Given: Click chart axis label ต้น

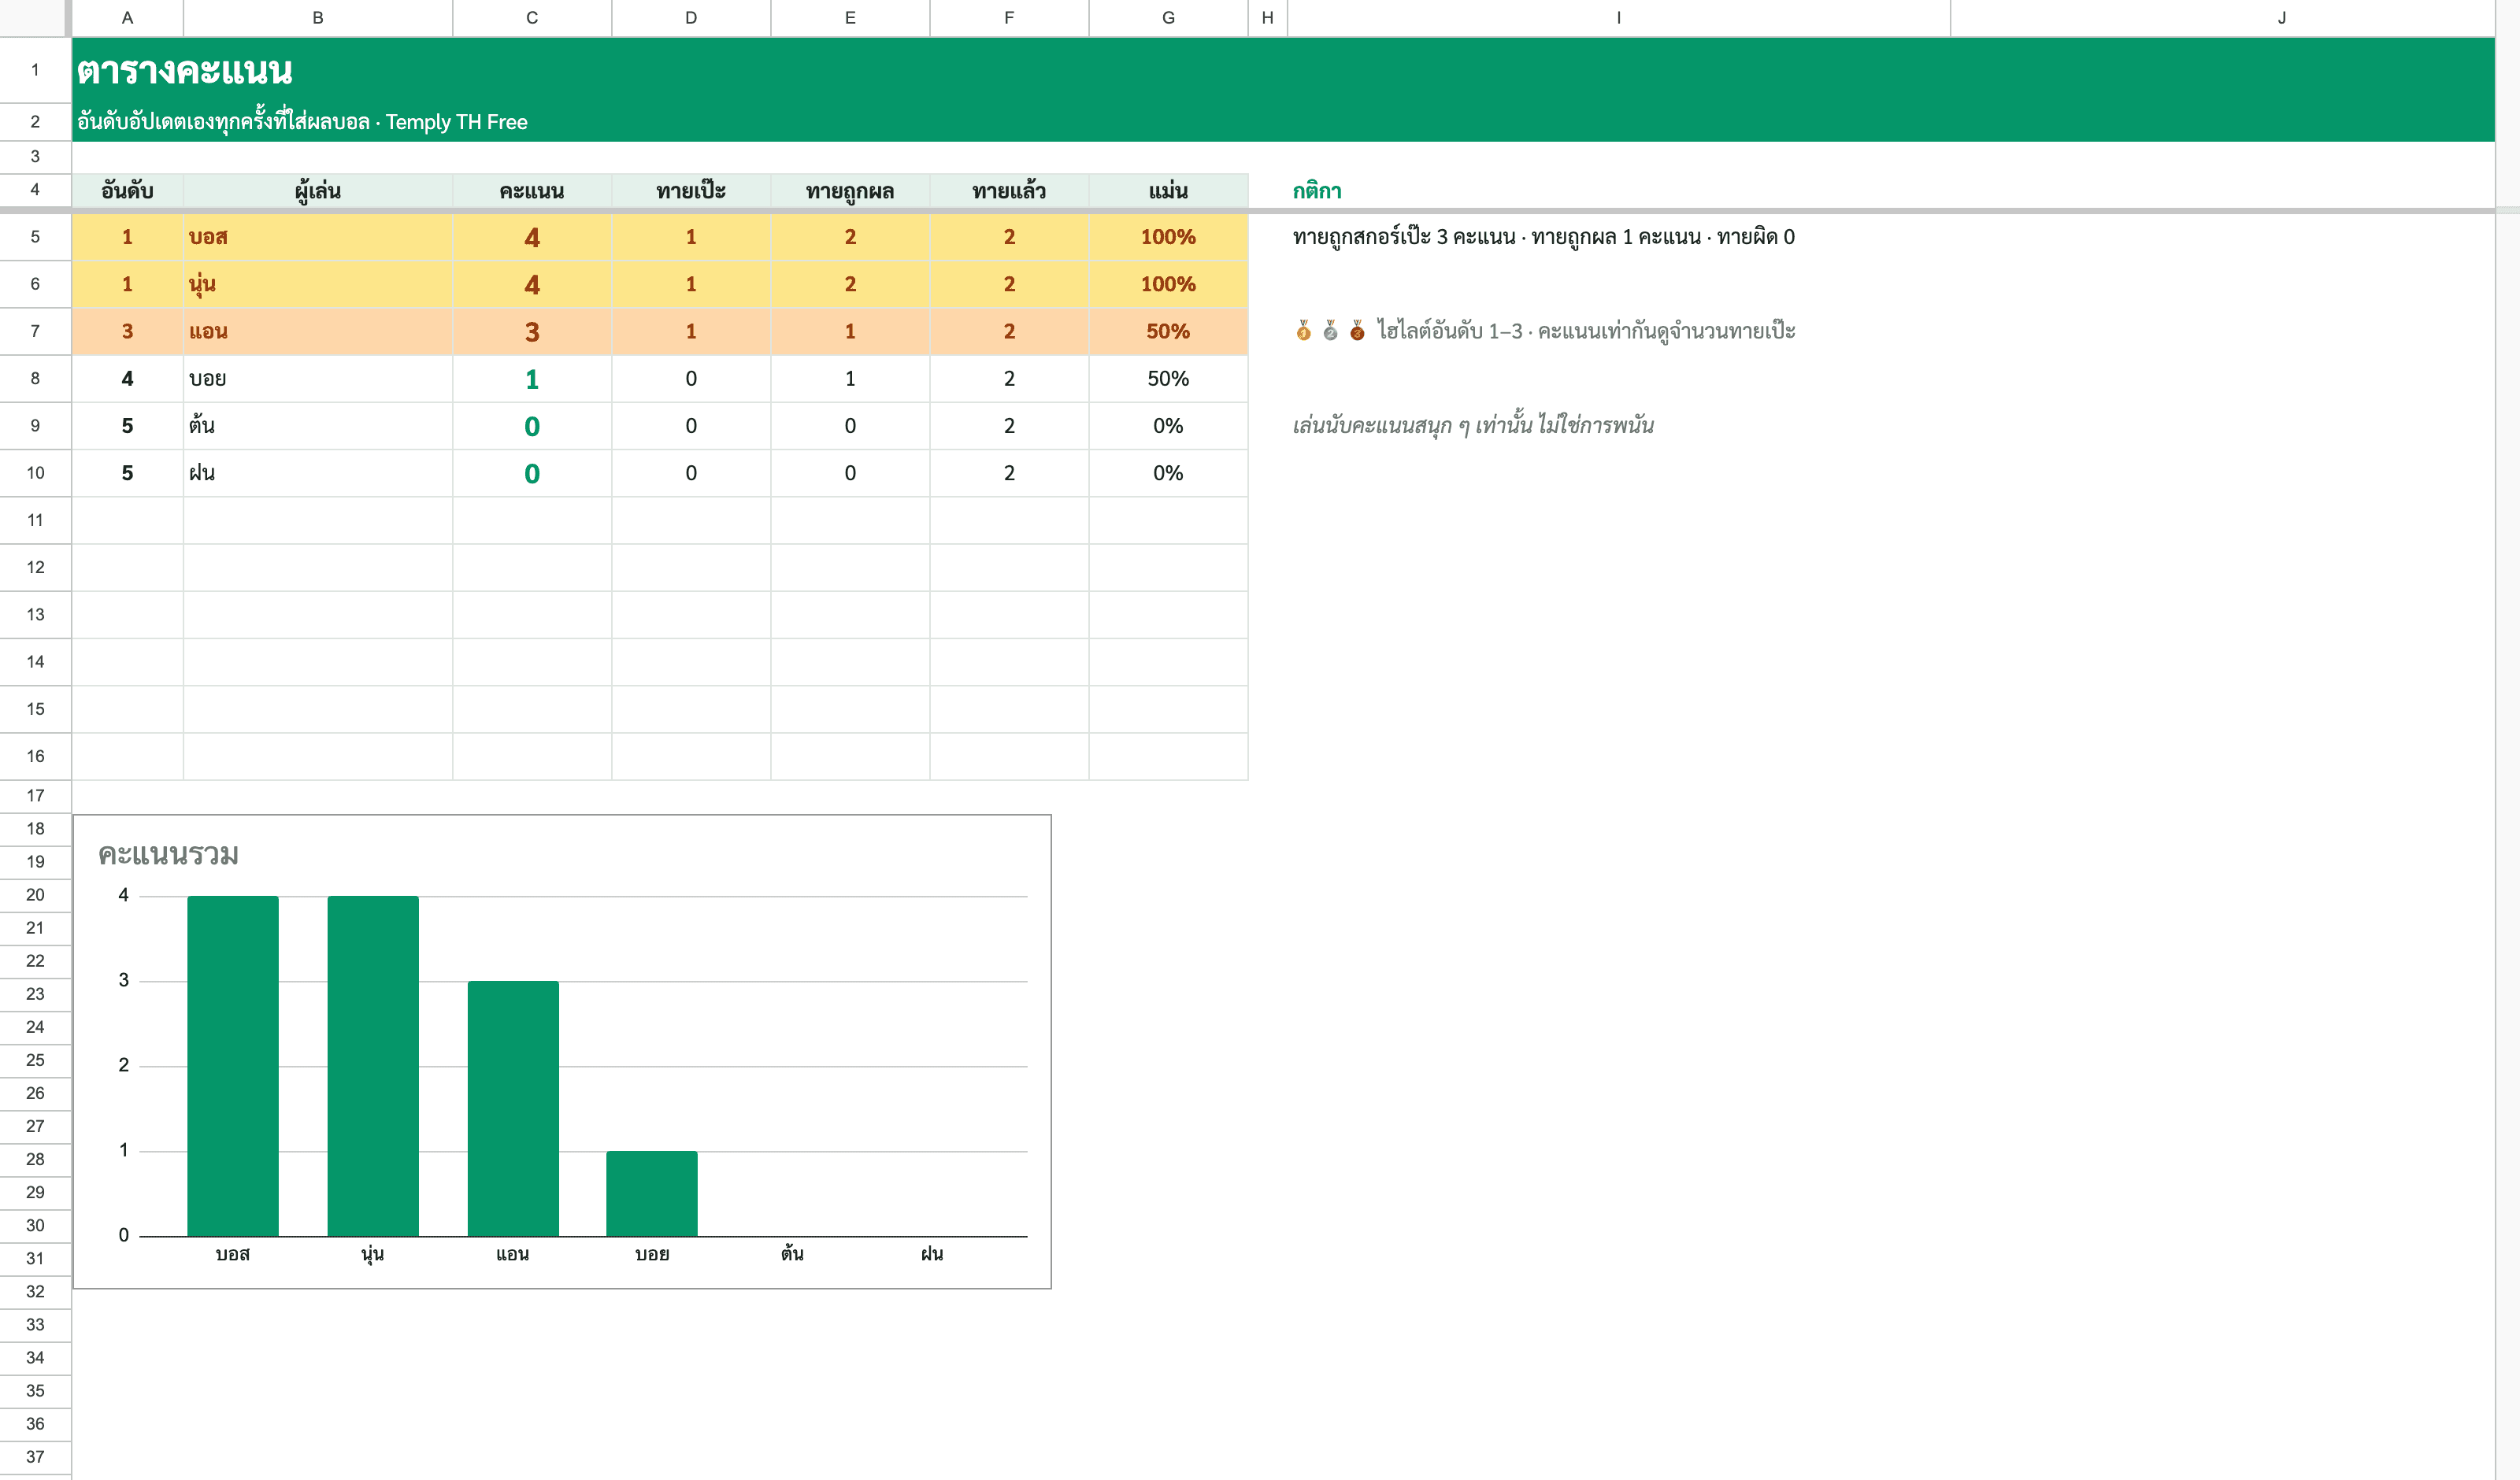Looking at the screenshot, I should coord(792,1254).
